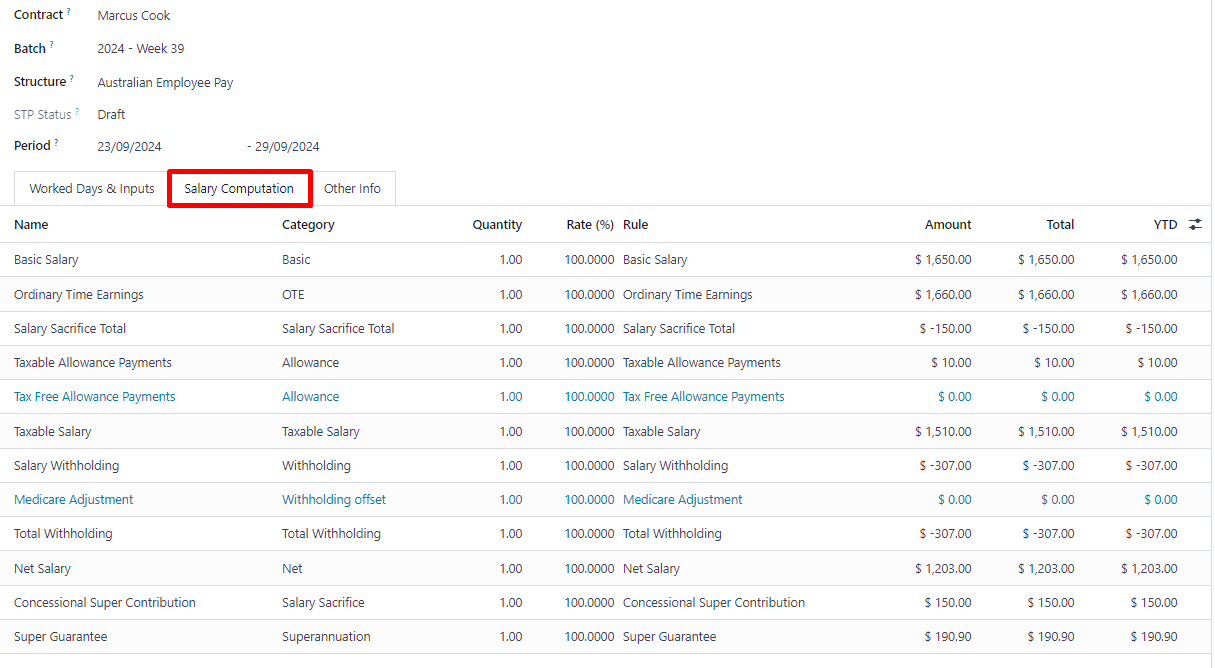1215x668 pixels.
Task: Click the help question mark beside Period
Action: click(56, 142)
